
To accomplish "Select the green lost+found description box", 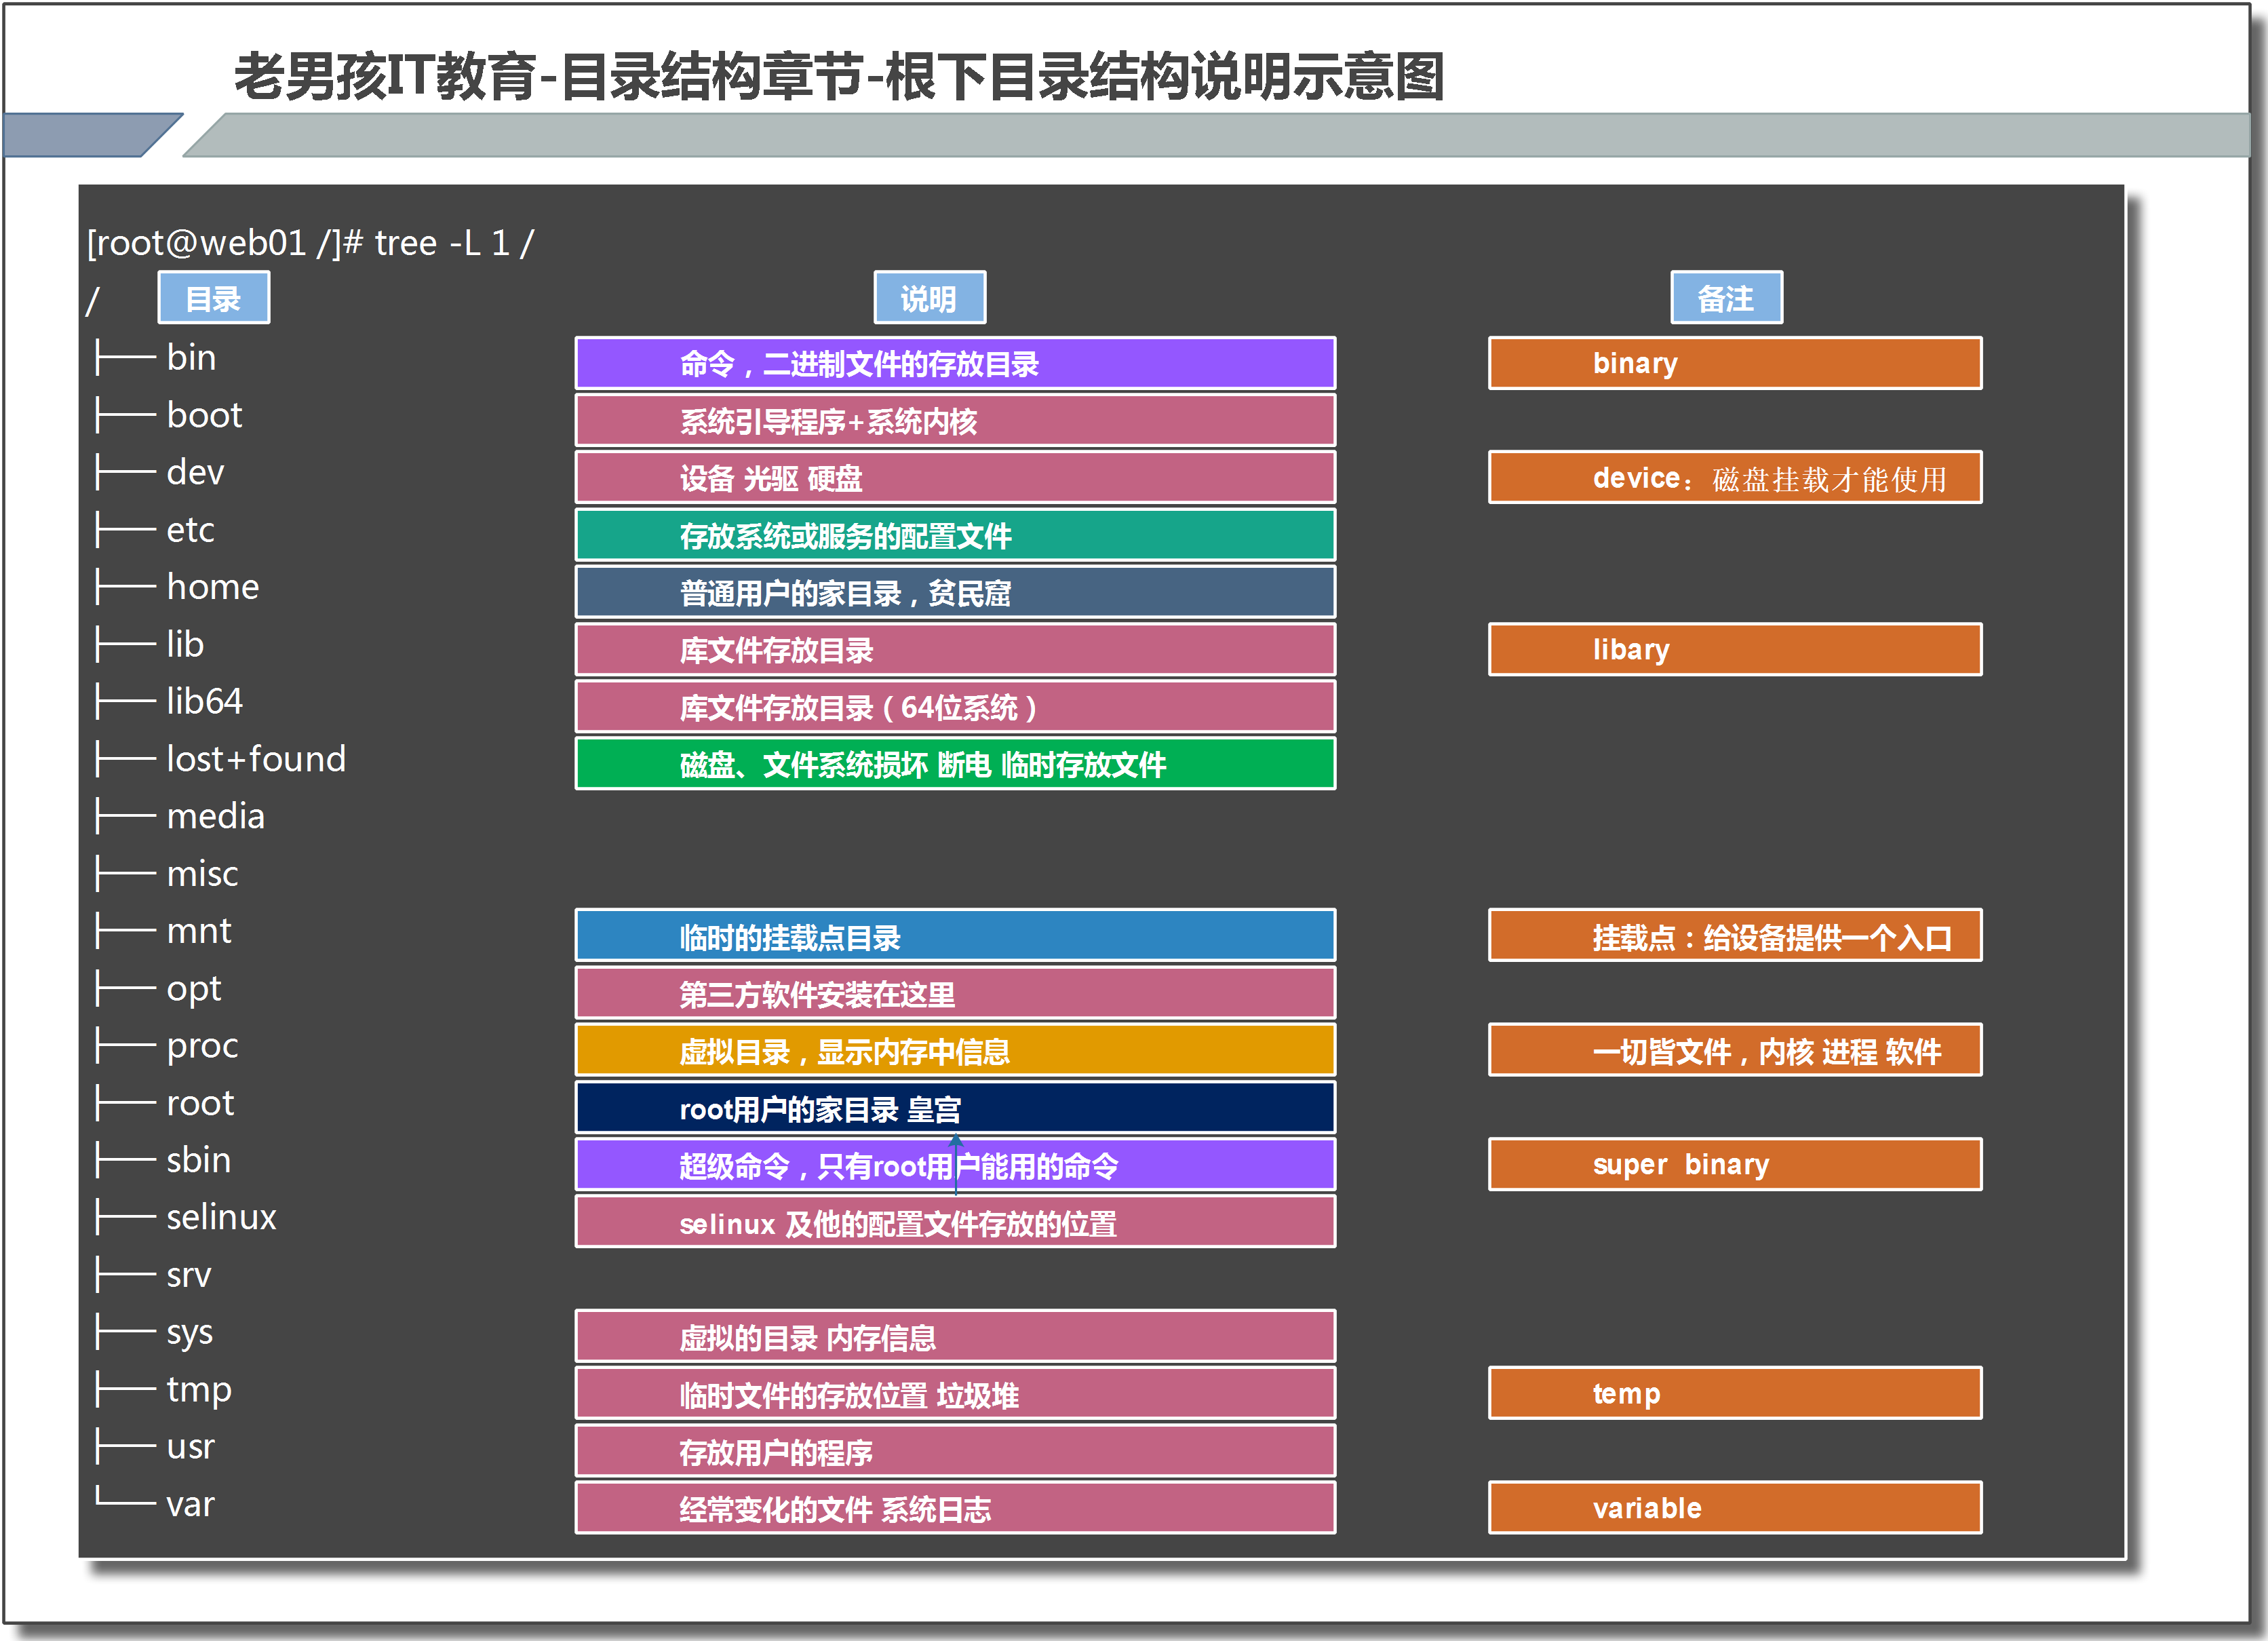I will (955, 765).
